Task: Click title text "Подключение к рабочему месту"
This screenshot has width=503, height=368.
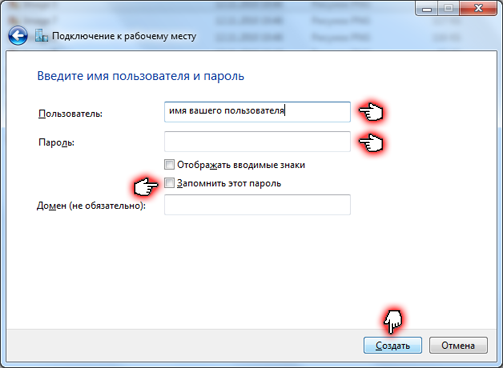Action: pos(124,36)
